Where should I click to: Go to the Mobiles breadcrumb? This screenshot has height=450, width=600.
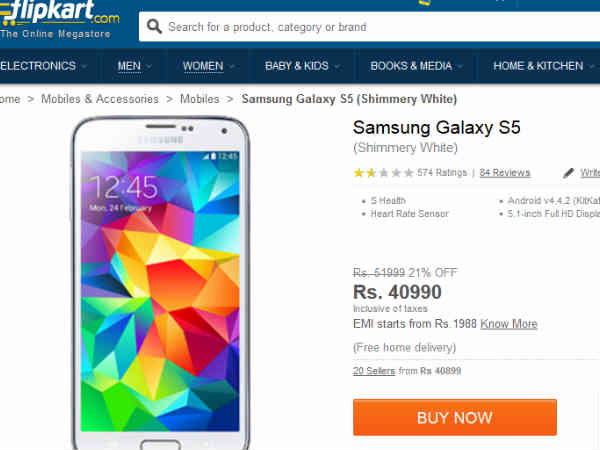click(x=200, y=99)
